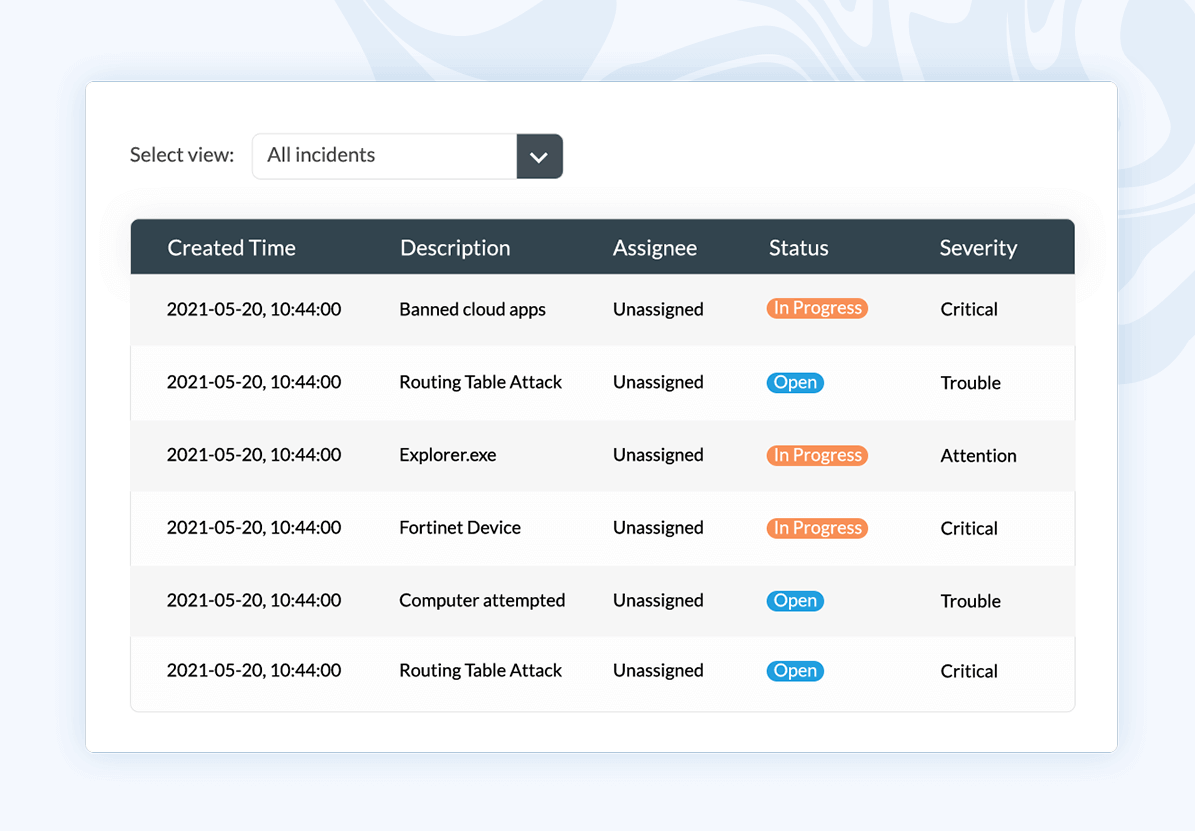The width and height of the screenshot is (1195, 831).
Task: Click In Progress badge for Banned cloud apps
Action: tap(817, 308)
